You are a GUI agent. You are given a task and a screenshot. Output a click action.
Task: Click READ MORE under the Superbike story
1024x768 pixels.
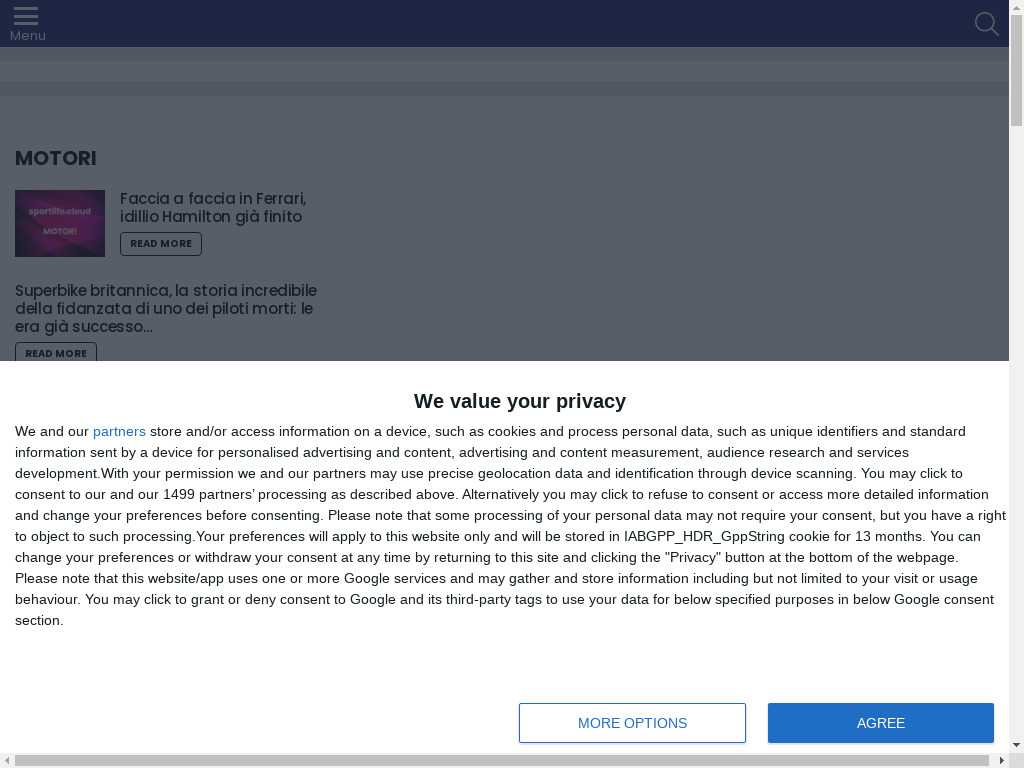click(x=56, y=353)
